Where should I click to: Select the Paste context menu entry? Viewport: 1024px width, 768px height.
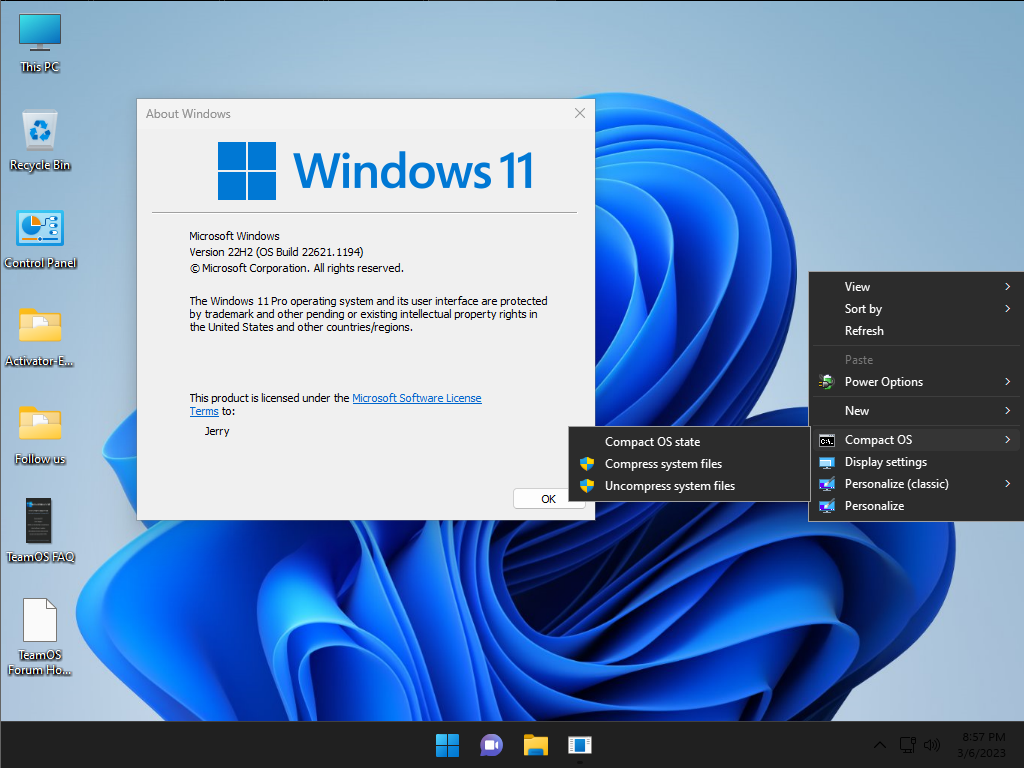(916, 360)
